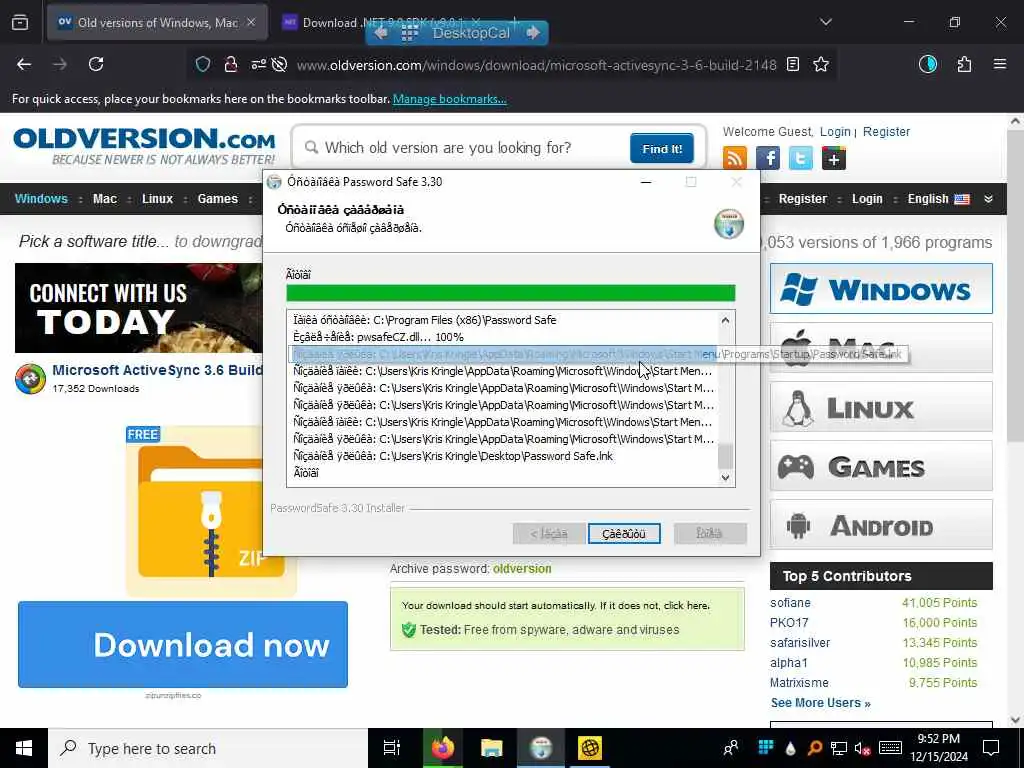
Task: Open the Windows notification center
Action: pos(991,748)
